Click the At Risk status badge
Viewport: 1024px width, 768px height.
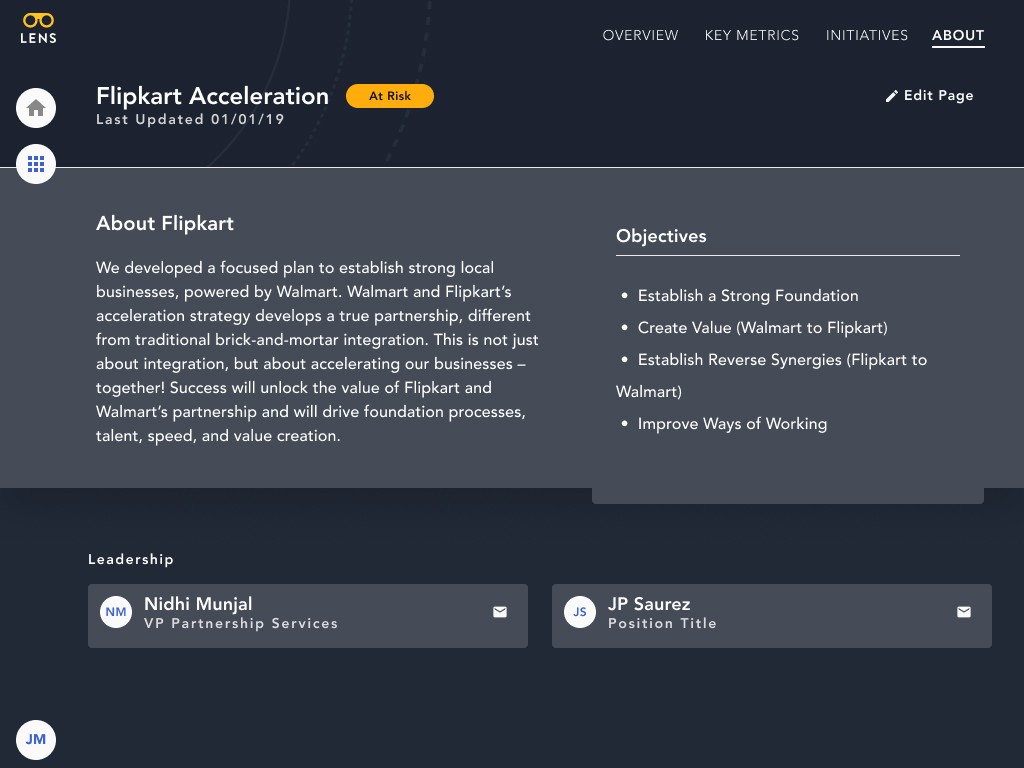[x=390, y=96]
